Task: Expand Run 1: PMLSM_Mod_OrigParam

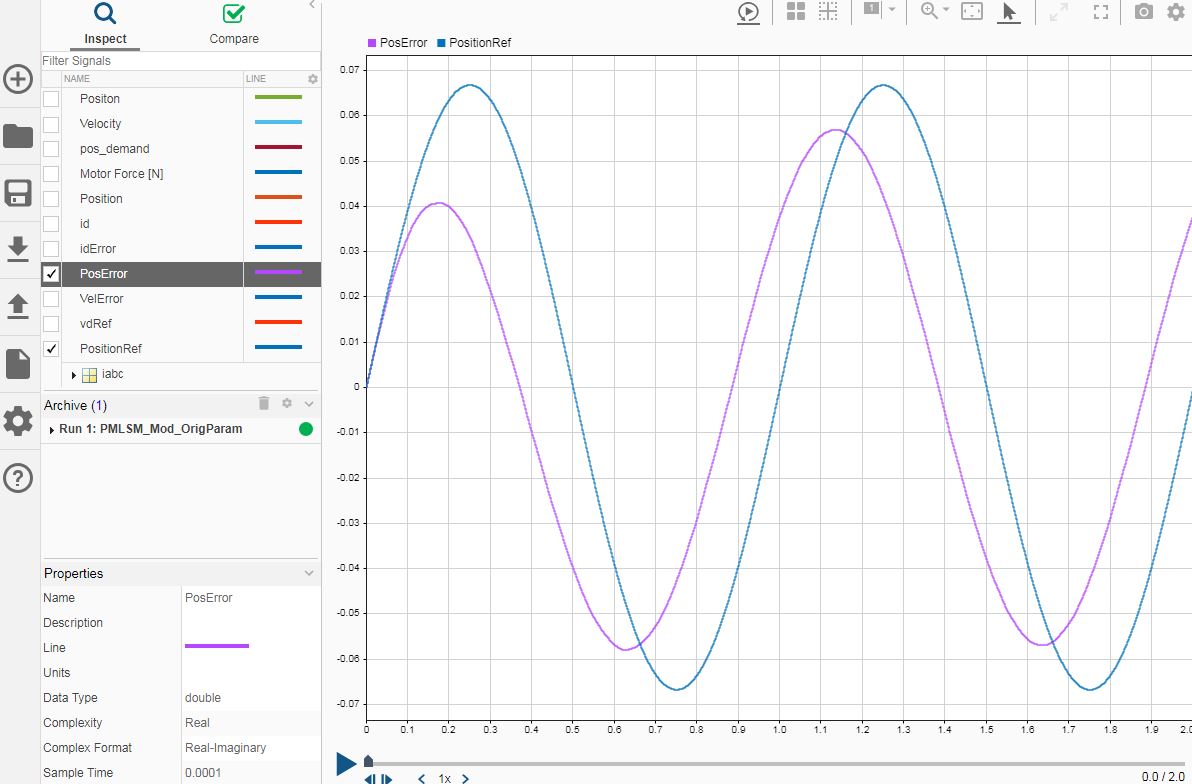Action: pyautogui.click(x=49, y=429)
